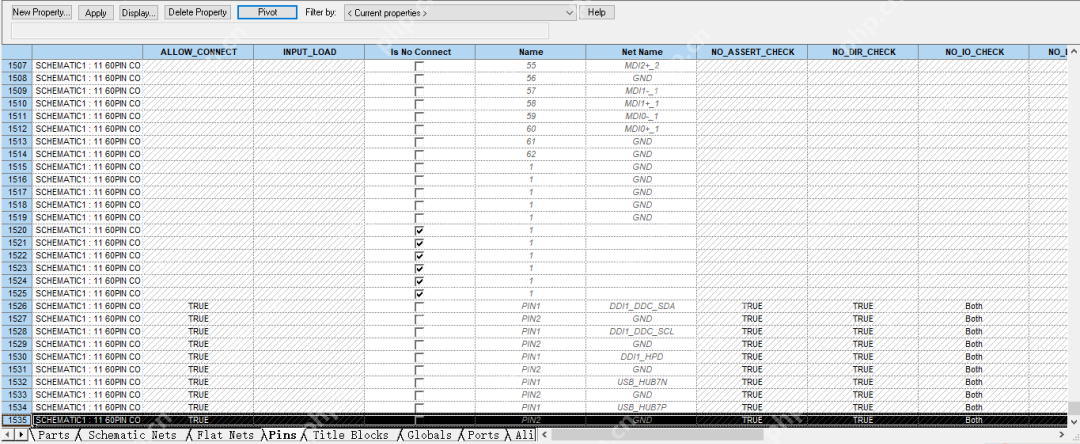Check Is No Connect for row 1507
1080x444 pixels.
coord(419,66)
